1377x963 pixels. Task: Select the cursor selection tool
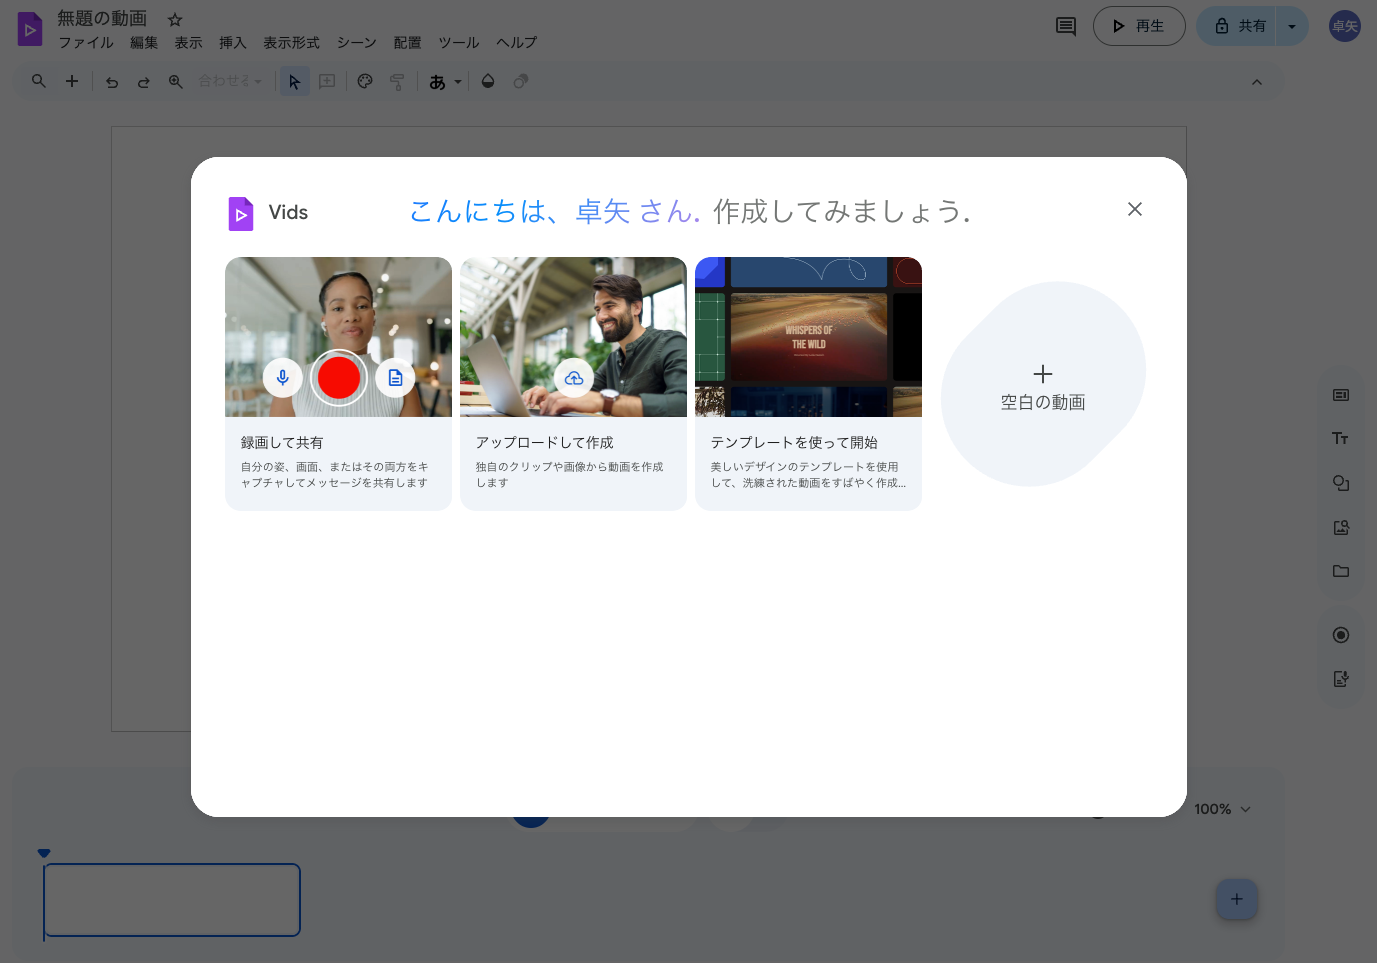coord(294,81)
